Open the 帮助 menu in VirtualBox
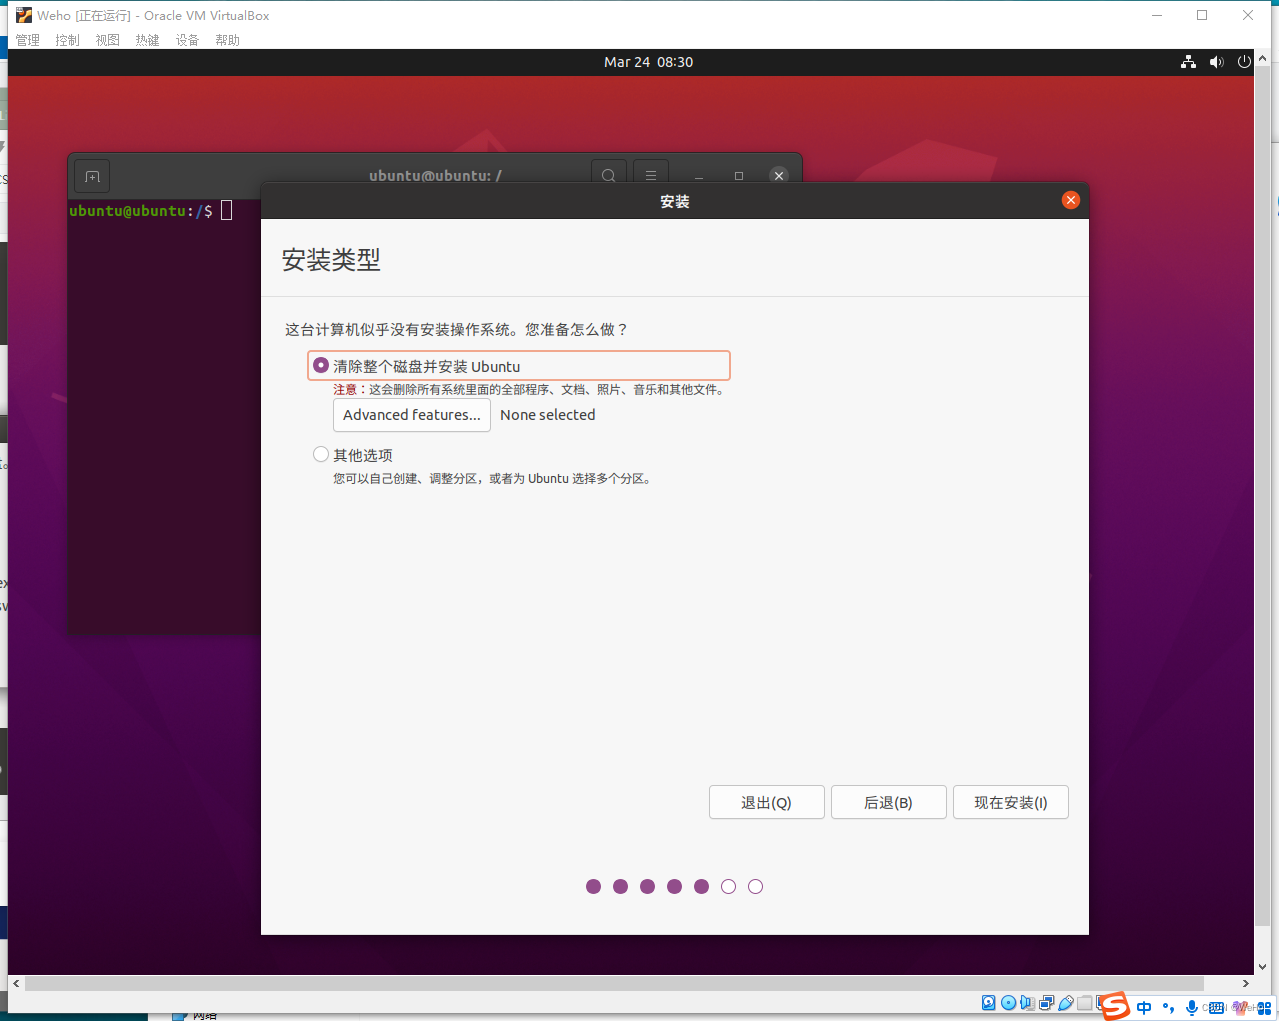This screenshot has height=1021, width=1279. [228, 40]
